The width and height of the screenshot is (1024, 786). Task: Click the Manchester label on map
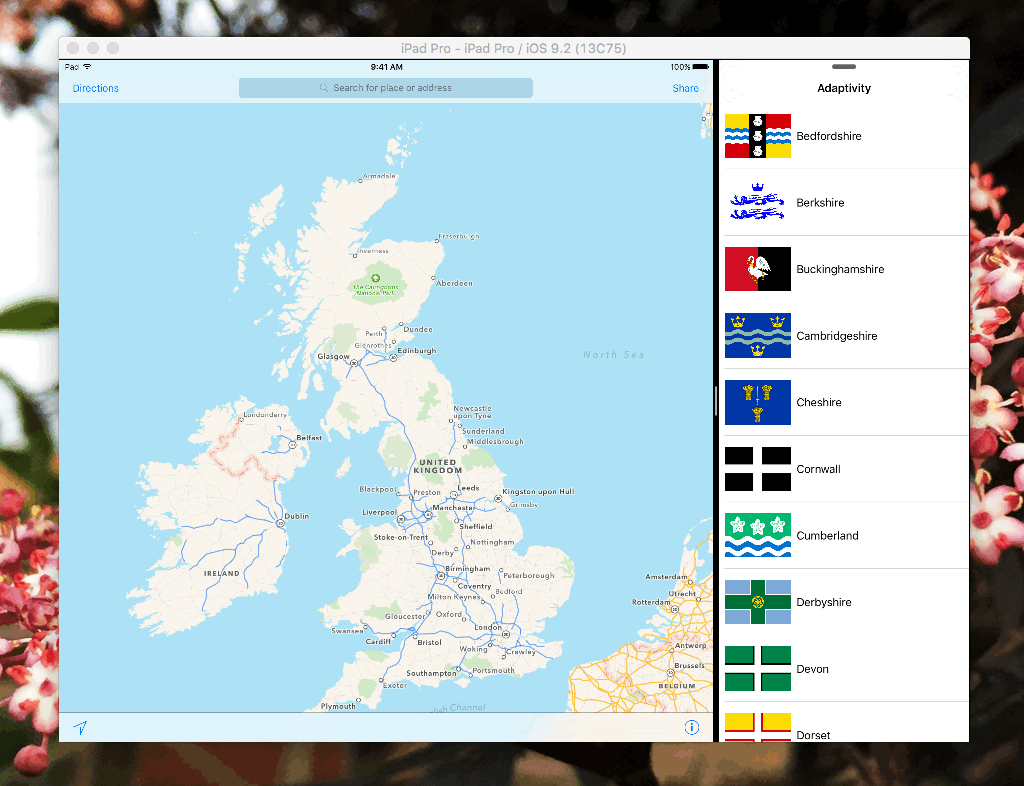pos(453,507)
